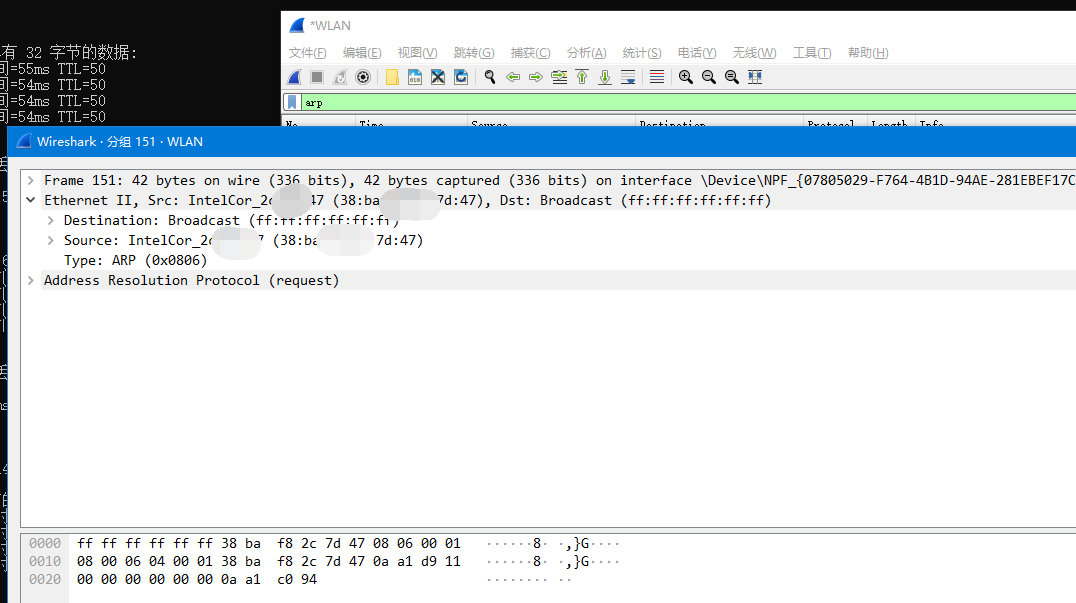Click the 0a a1 d9 11 bytes

(x=417, y=561)
